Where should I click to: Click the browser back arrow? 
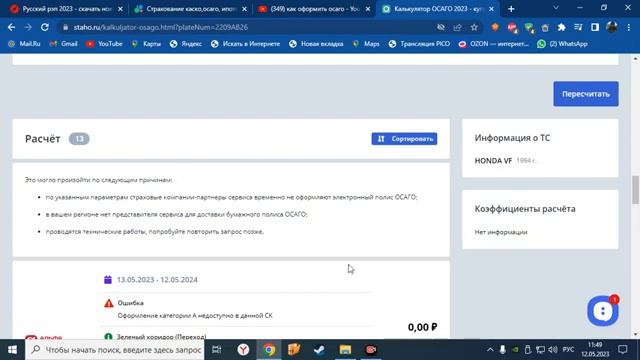[x=11, y=27]
